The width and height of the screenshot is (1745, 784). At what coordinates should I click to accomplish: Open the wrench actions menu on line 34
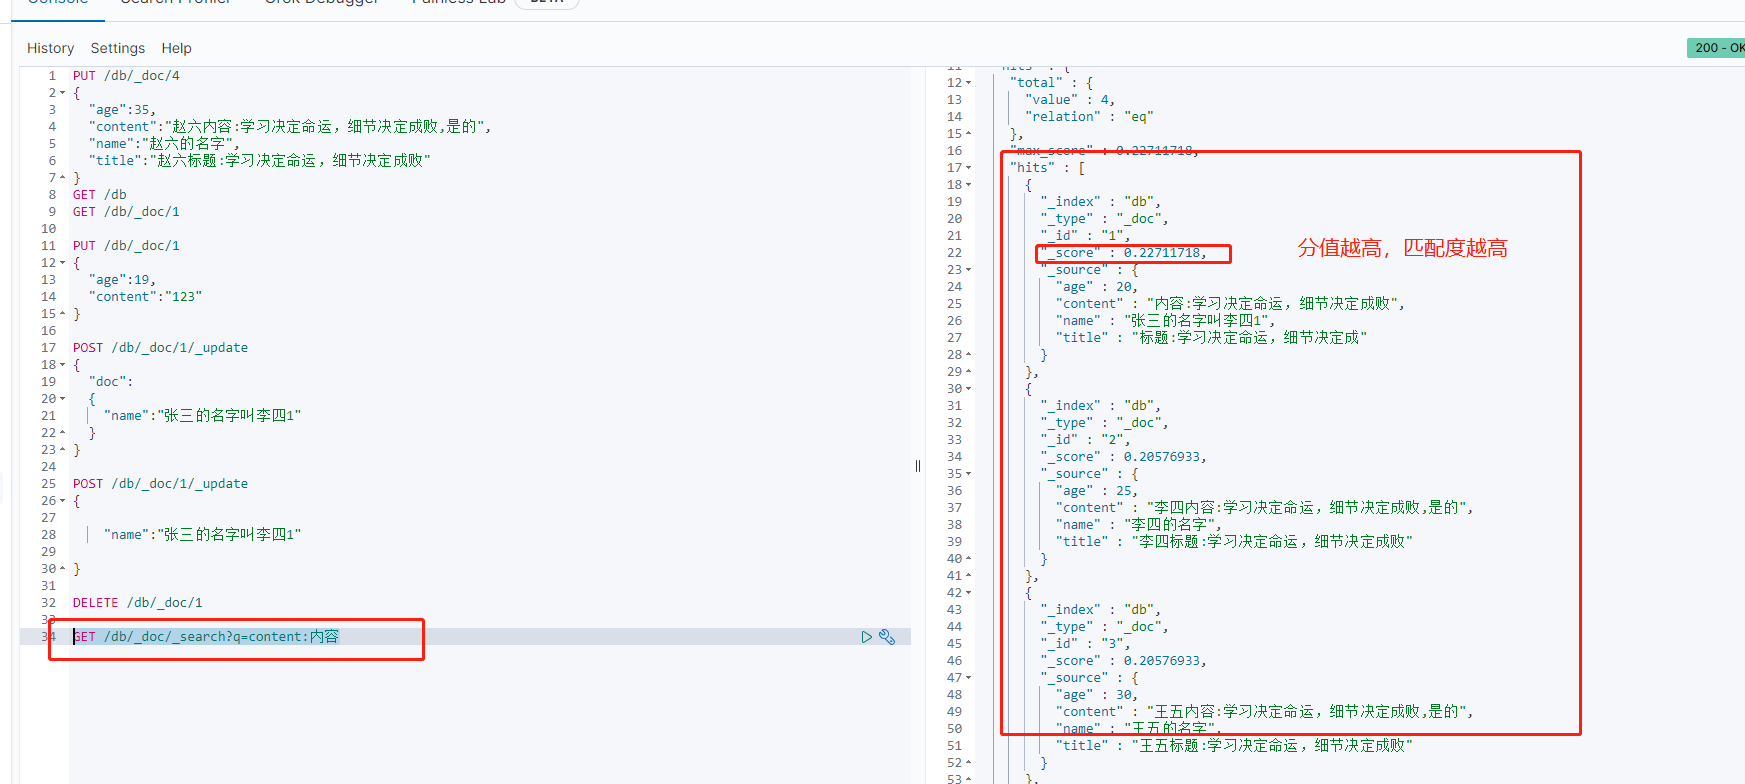tap(887, 637)
